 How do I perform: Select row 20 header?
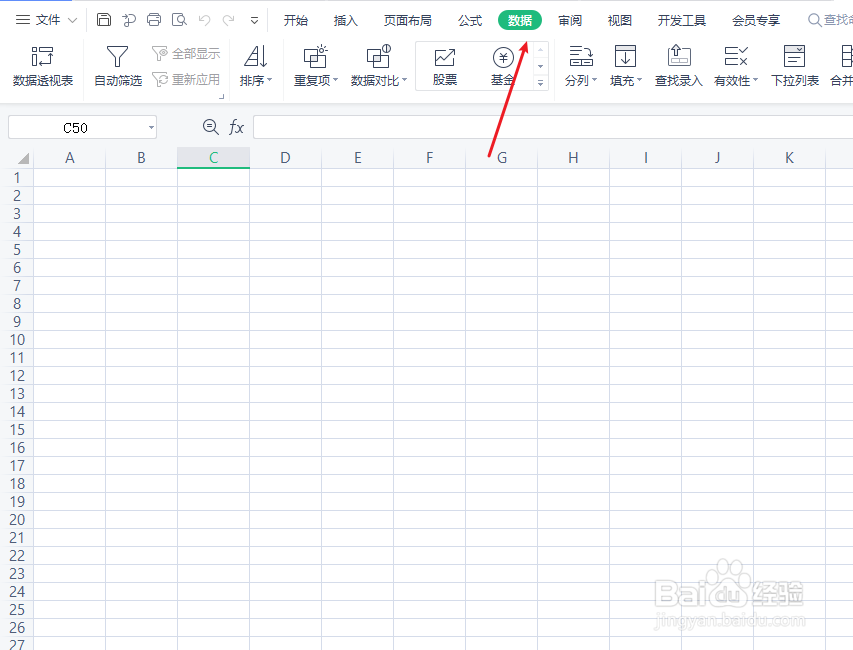tap(17, 519)
